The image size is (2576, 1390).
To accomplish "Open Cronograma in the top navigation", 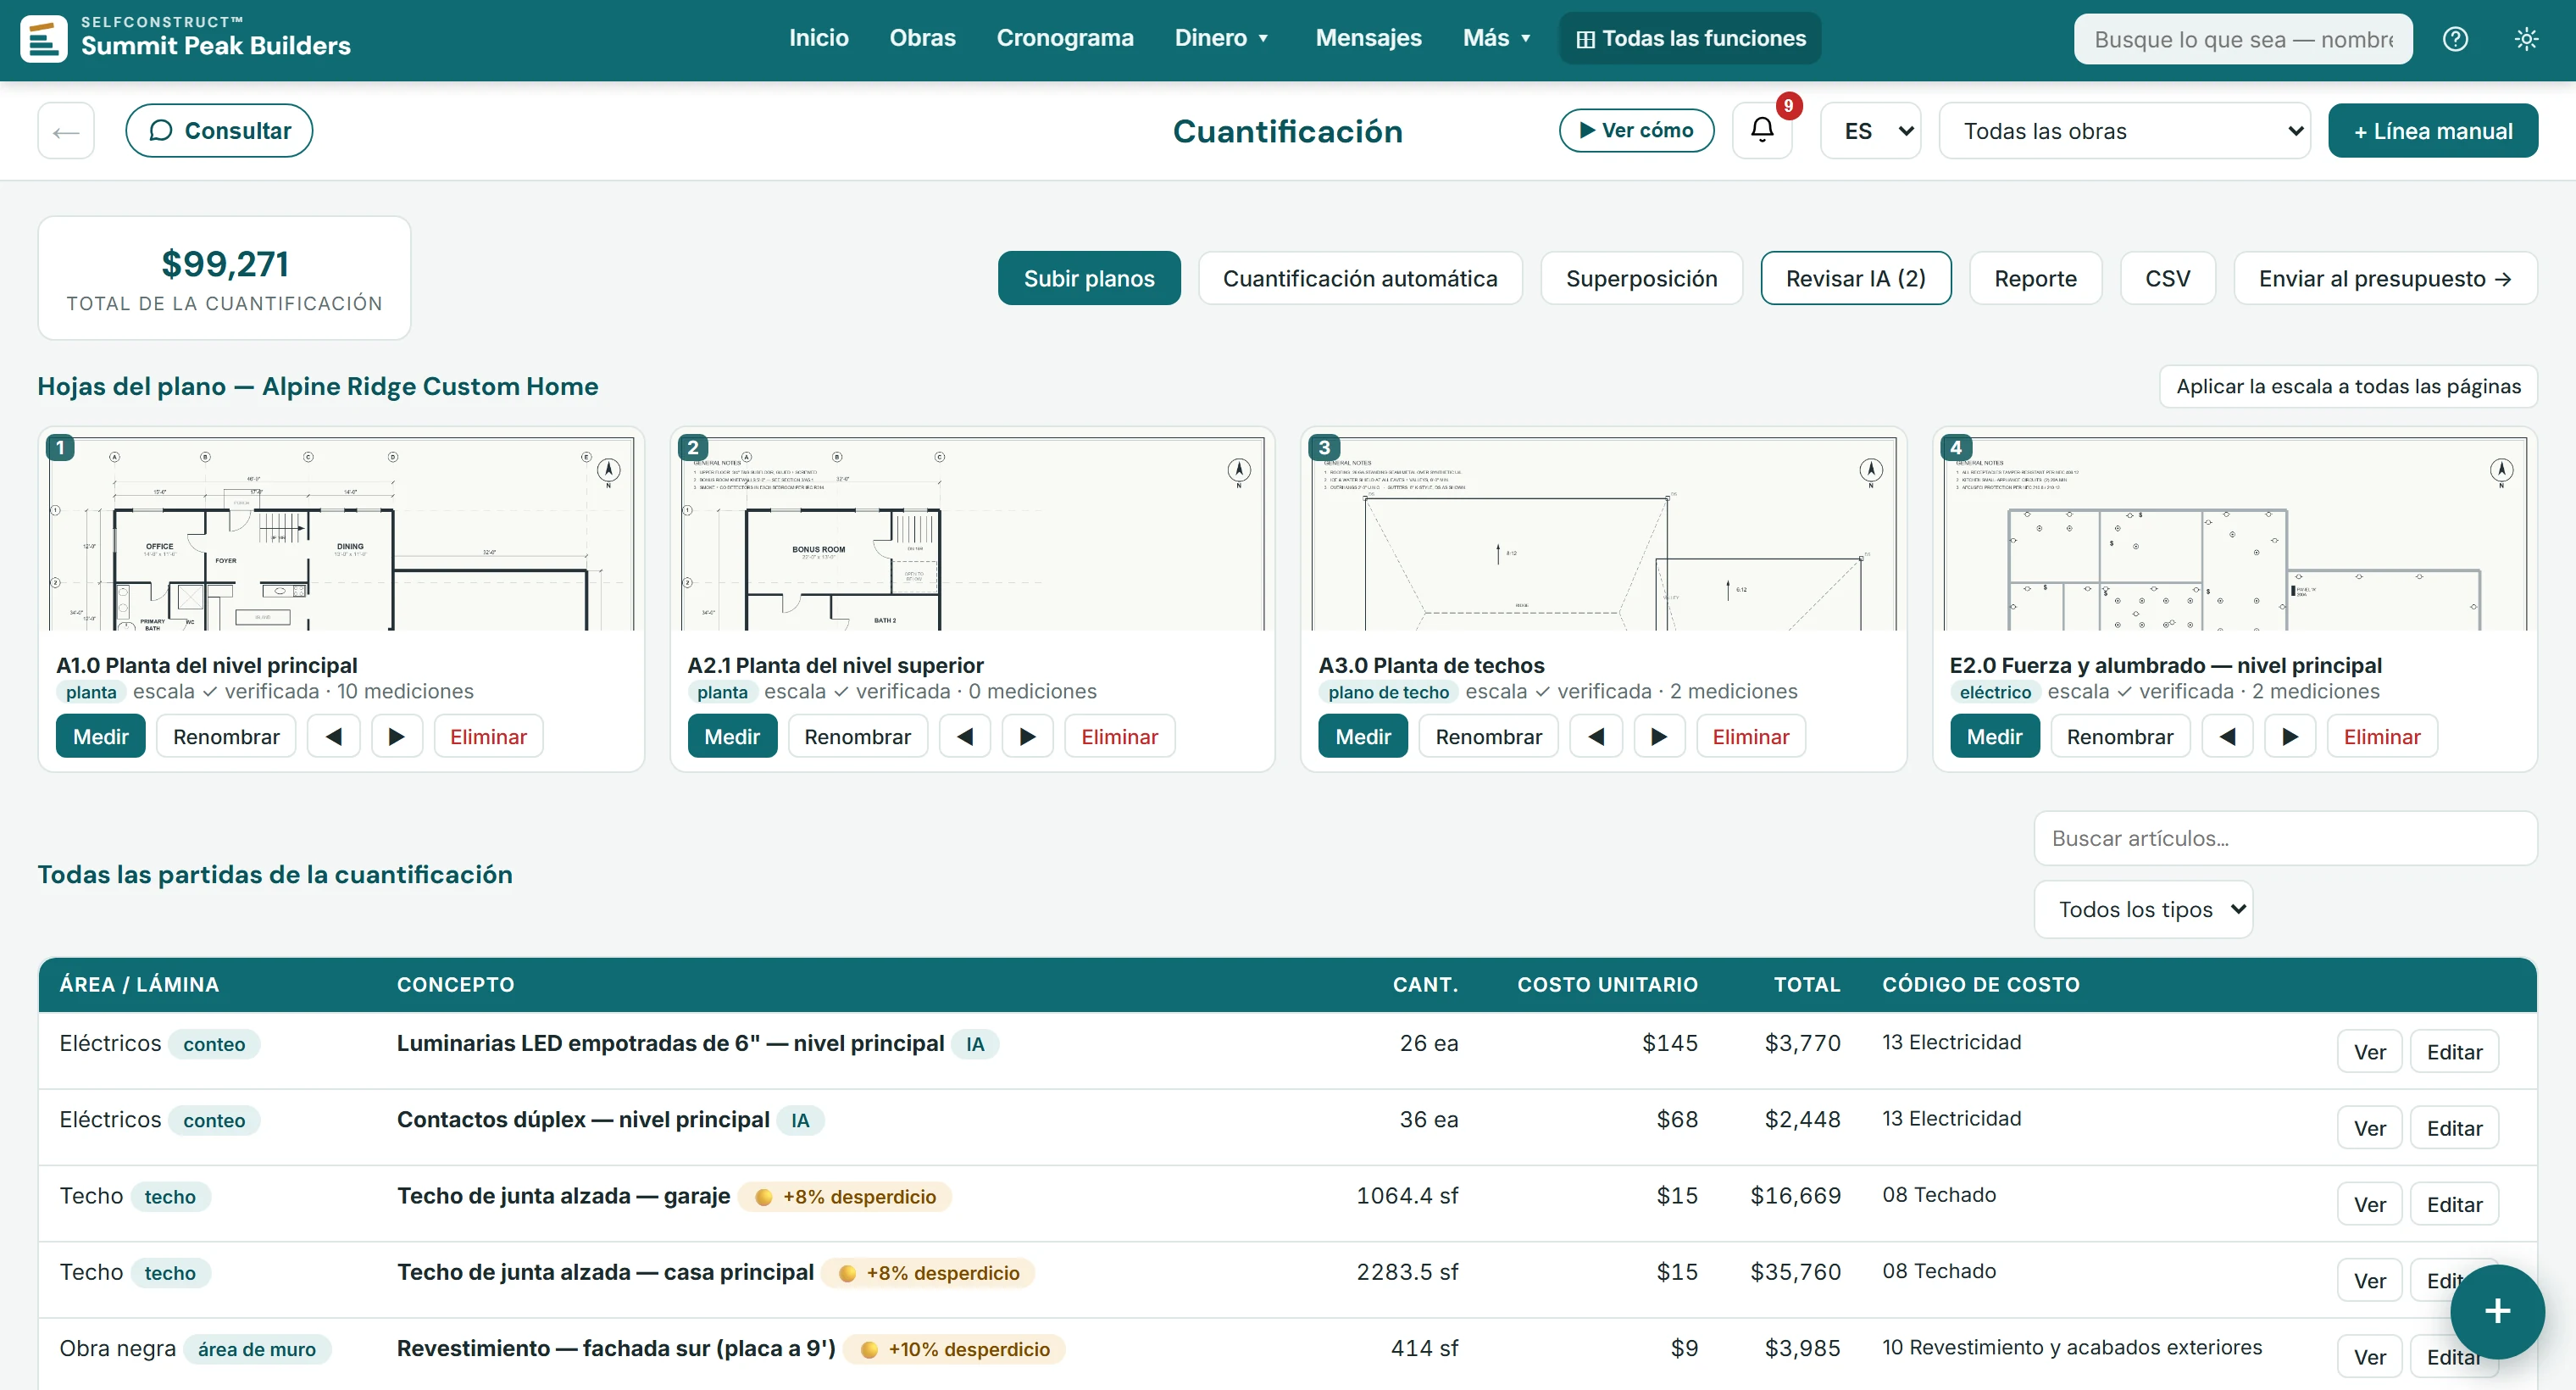I will coord(1065,38).
